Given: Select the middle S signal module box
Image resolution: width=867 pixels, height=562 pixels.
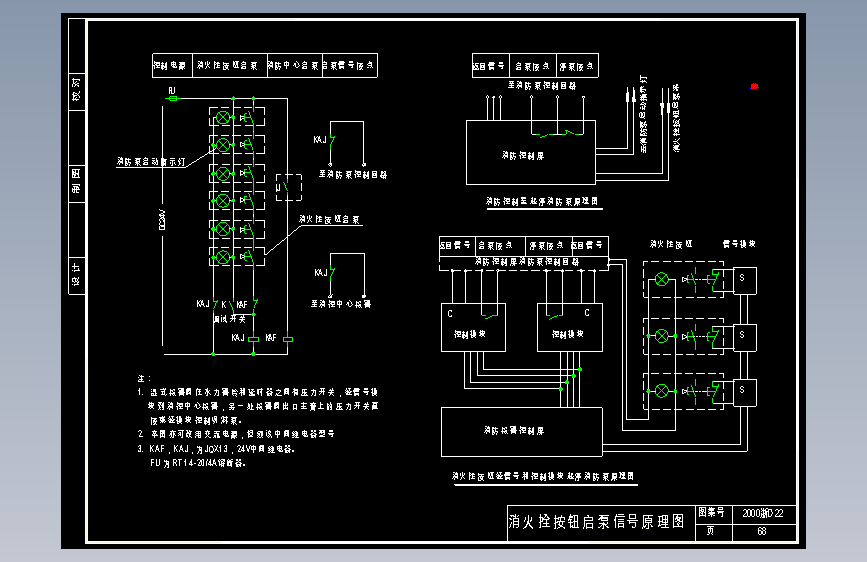Looking at the screenshot, I should pos(745,337).
